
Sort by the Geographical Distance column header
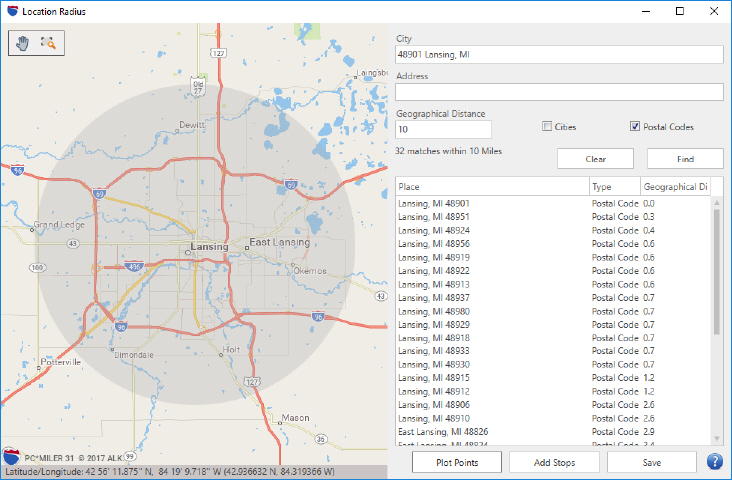(x=675, y=186)
